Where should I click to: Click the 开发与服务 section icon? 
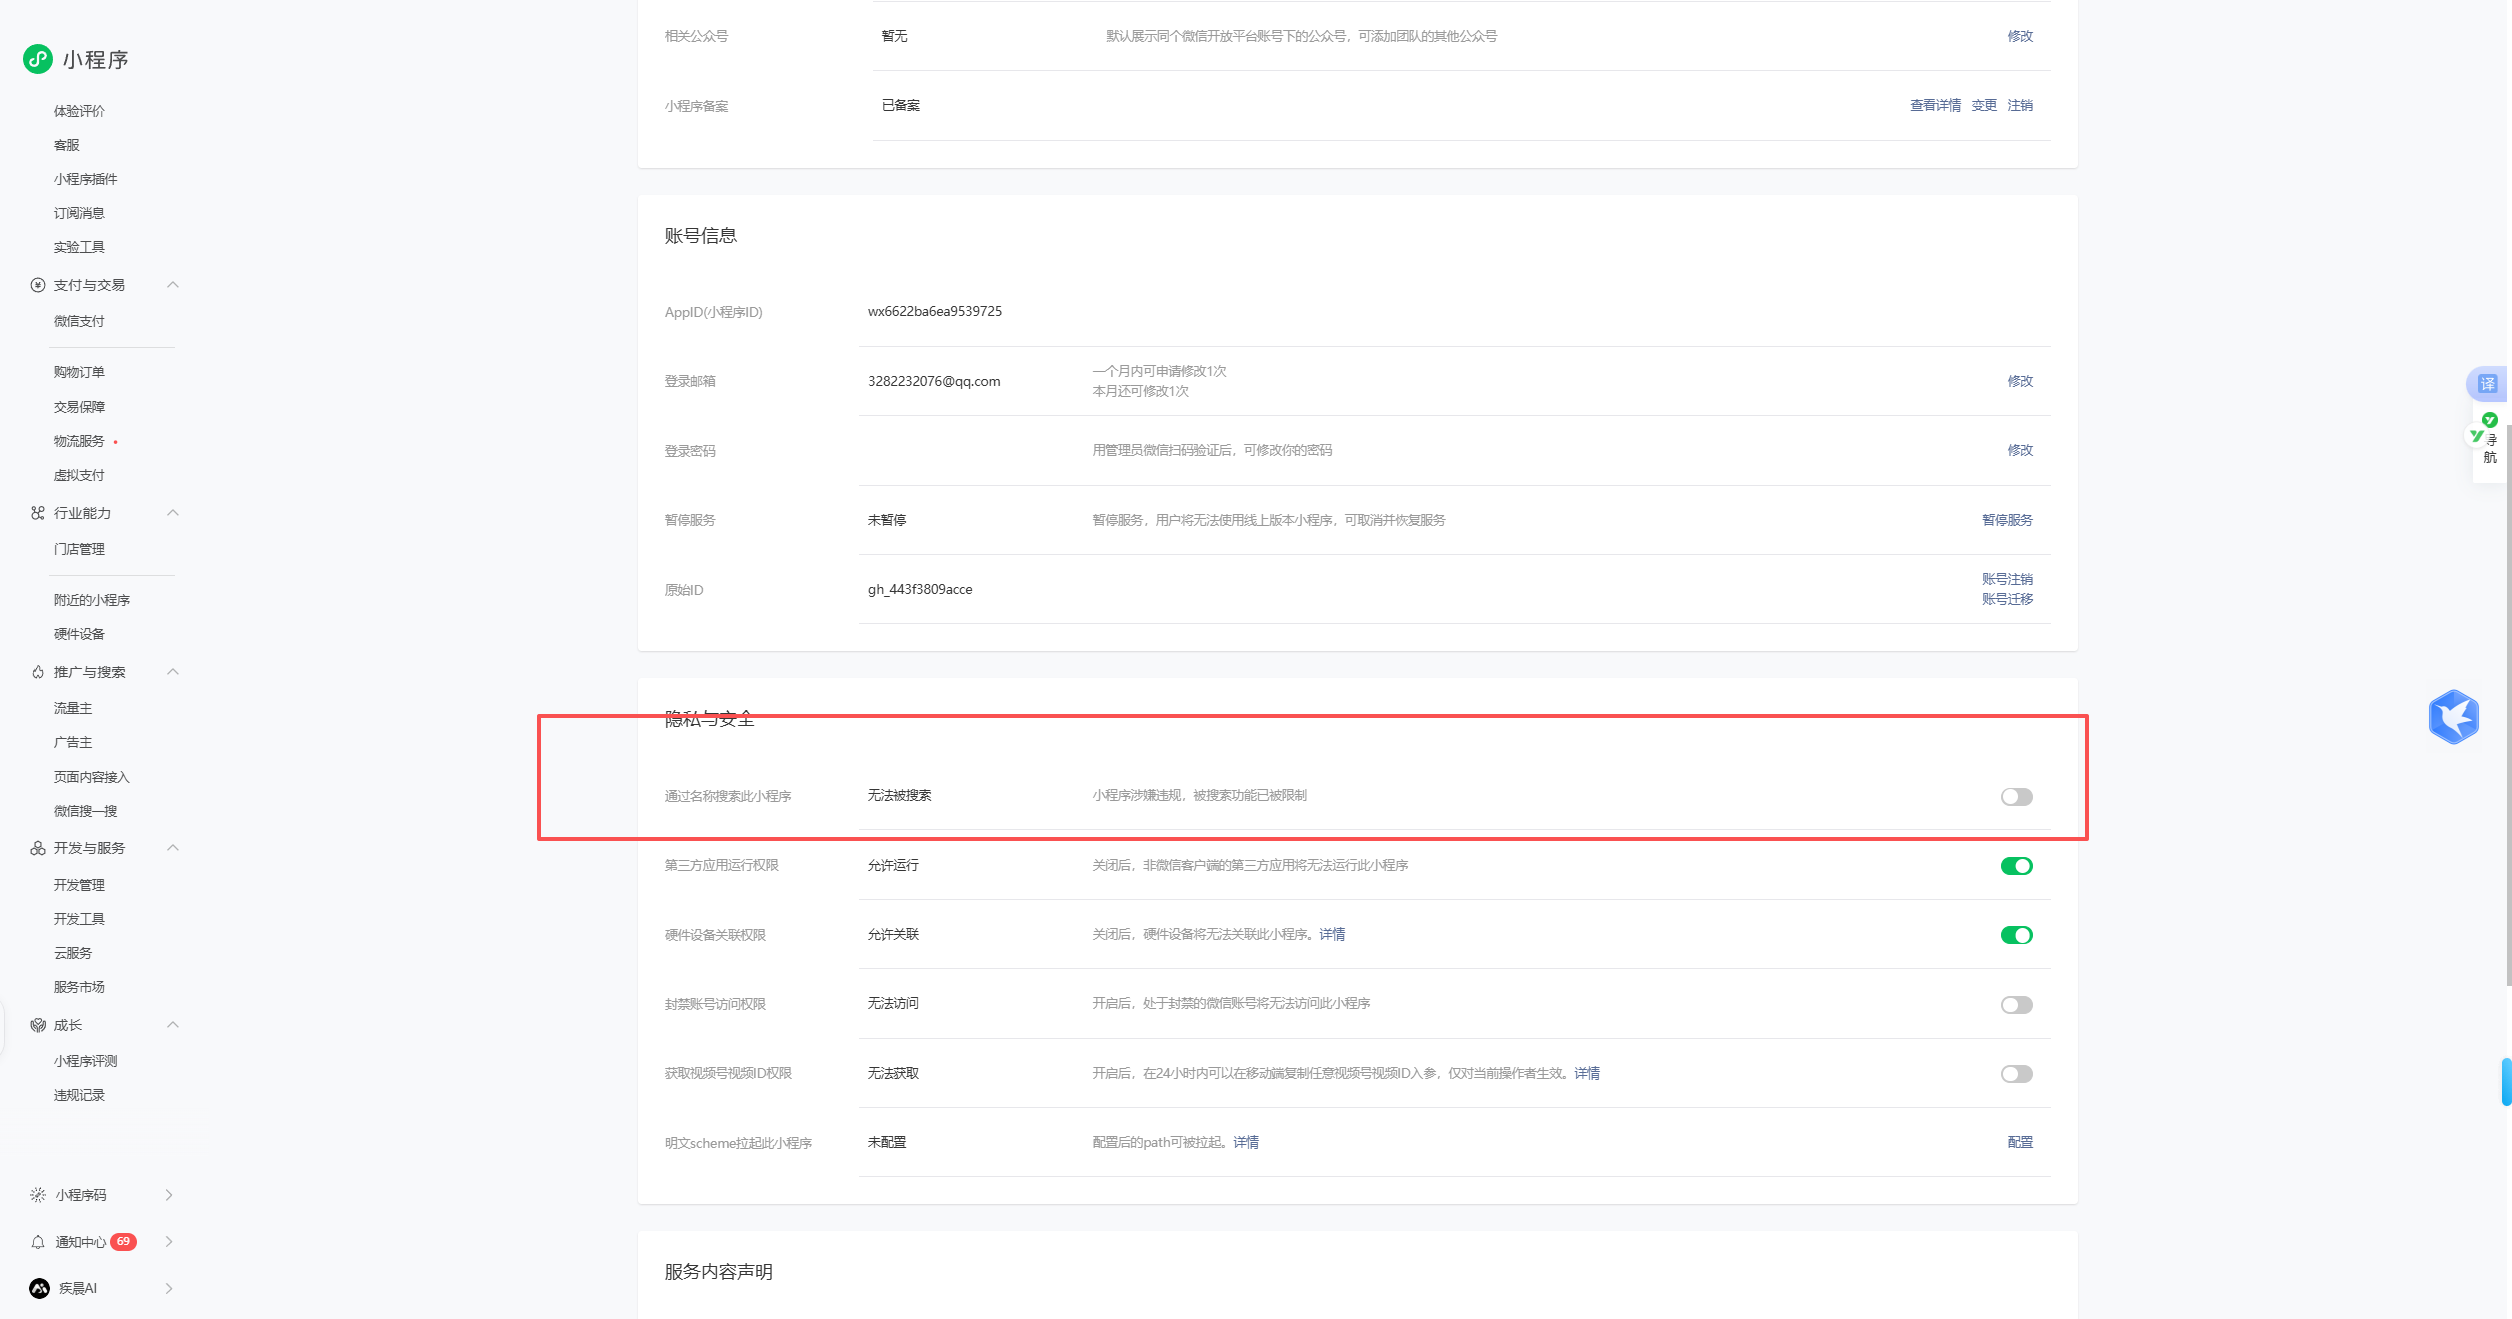tap(38, 848)
